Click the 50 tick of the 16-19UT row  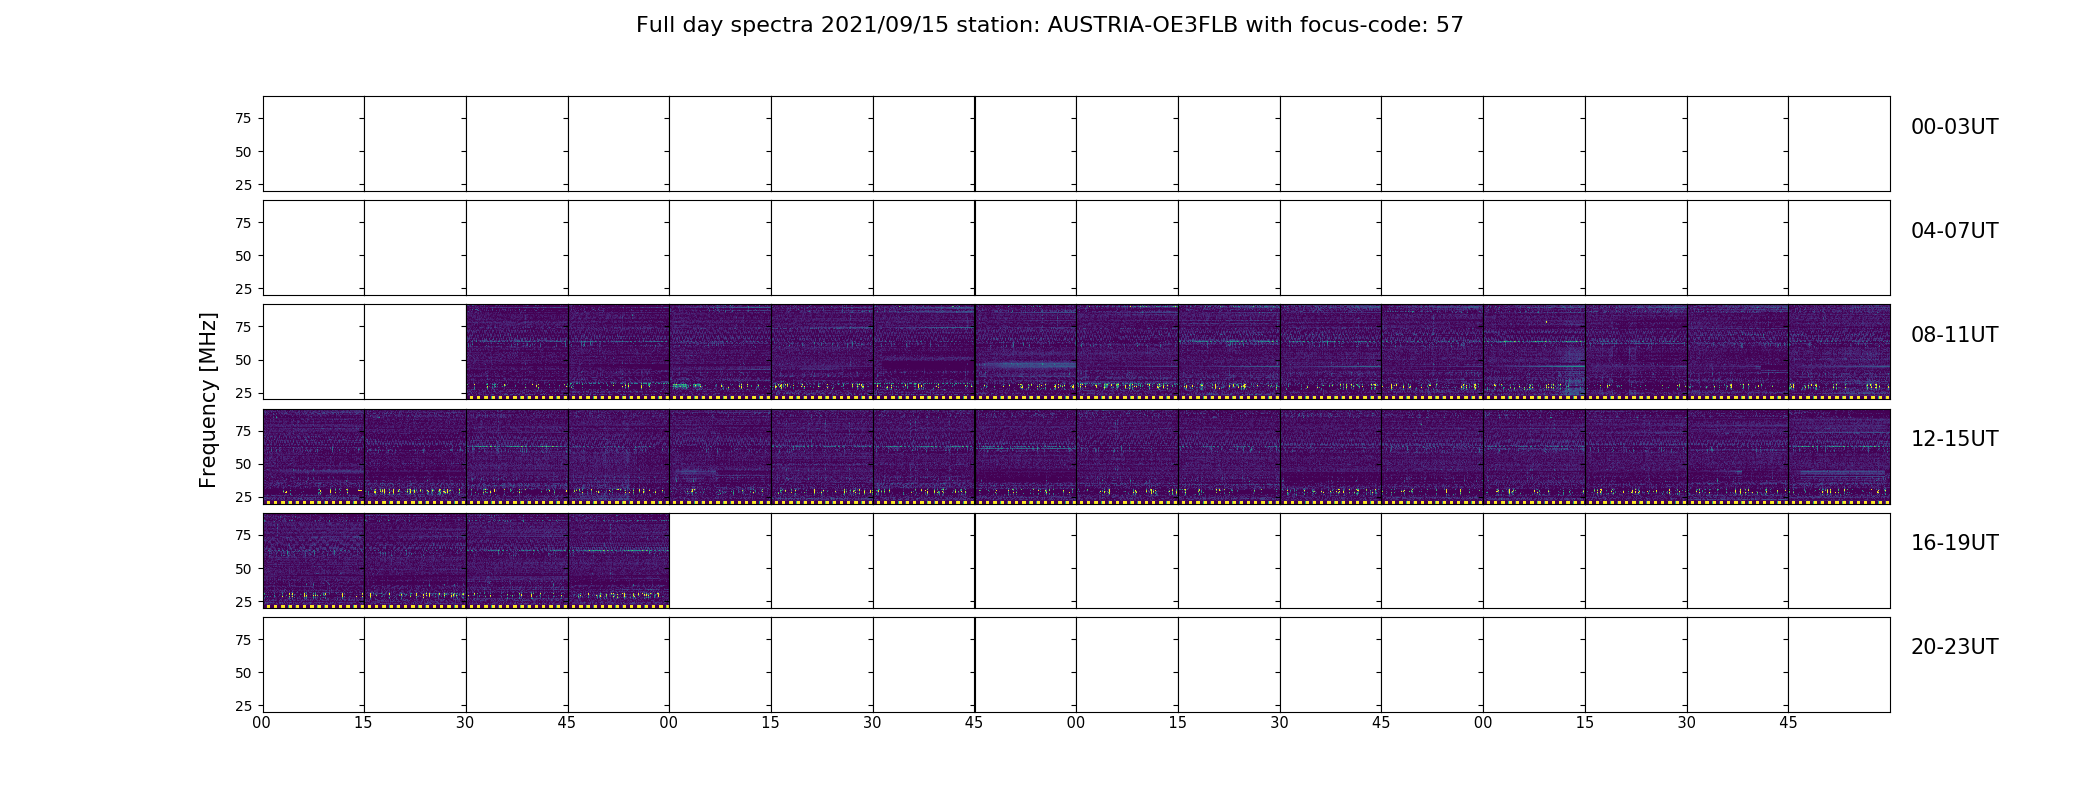click(243, 569)
